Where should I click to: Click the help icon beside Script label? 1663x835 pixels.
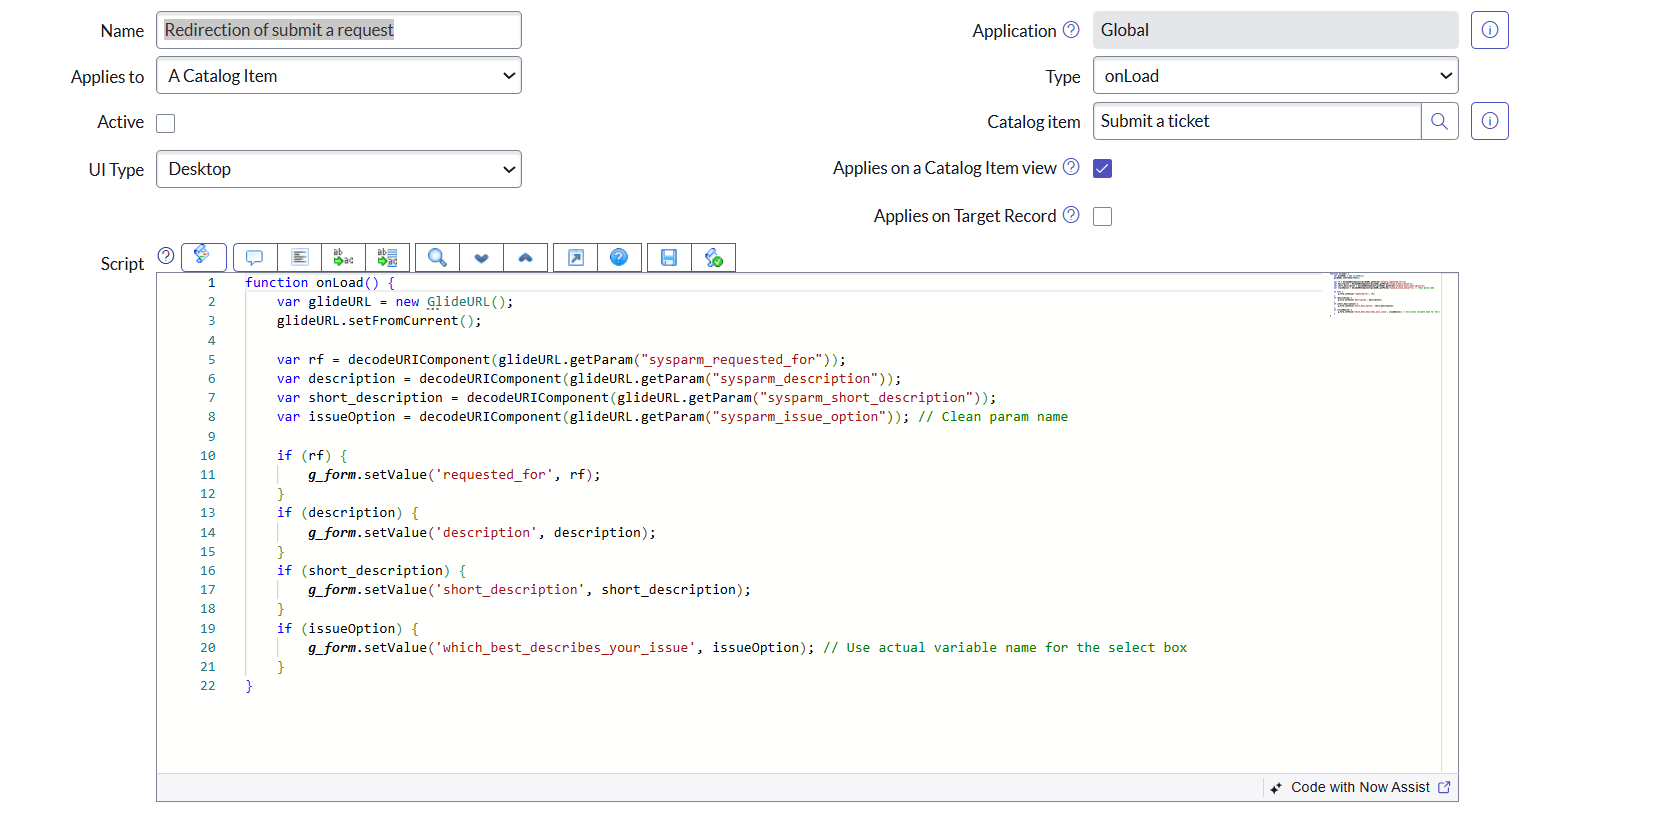click(x=166, y=256)
